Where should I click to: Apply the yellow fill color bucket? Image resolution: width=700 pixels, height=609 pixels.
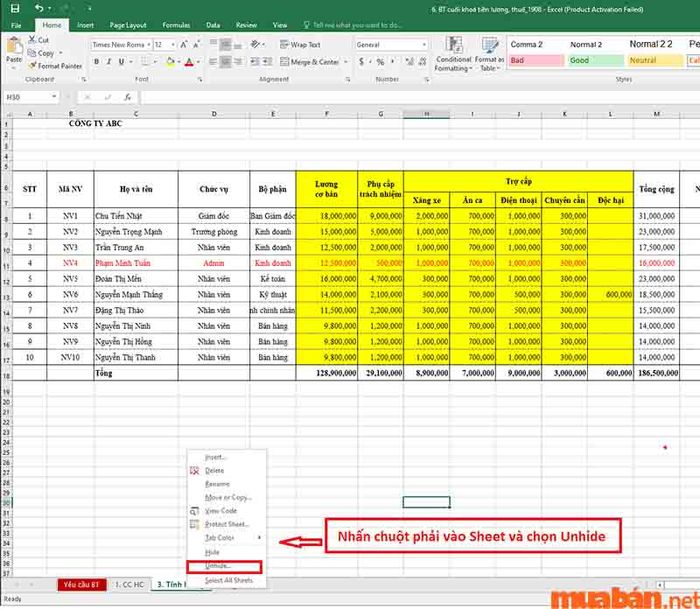(170, 62)
